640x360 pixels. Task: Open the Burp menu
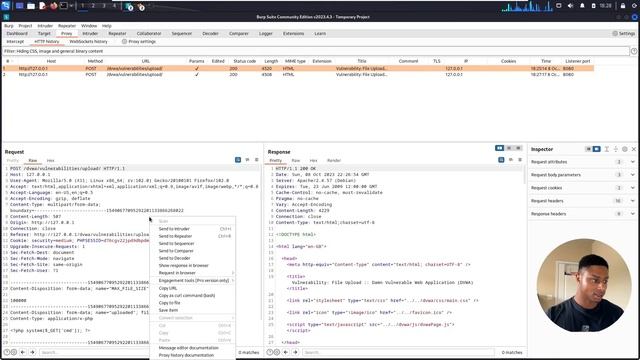(x=9, y=26)
